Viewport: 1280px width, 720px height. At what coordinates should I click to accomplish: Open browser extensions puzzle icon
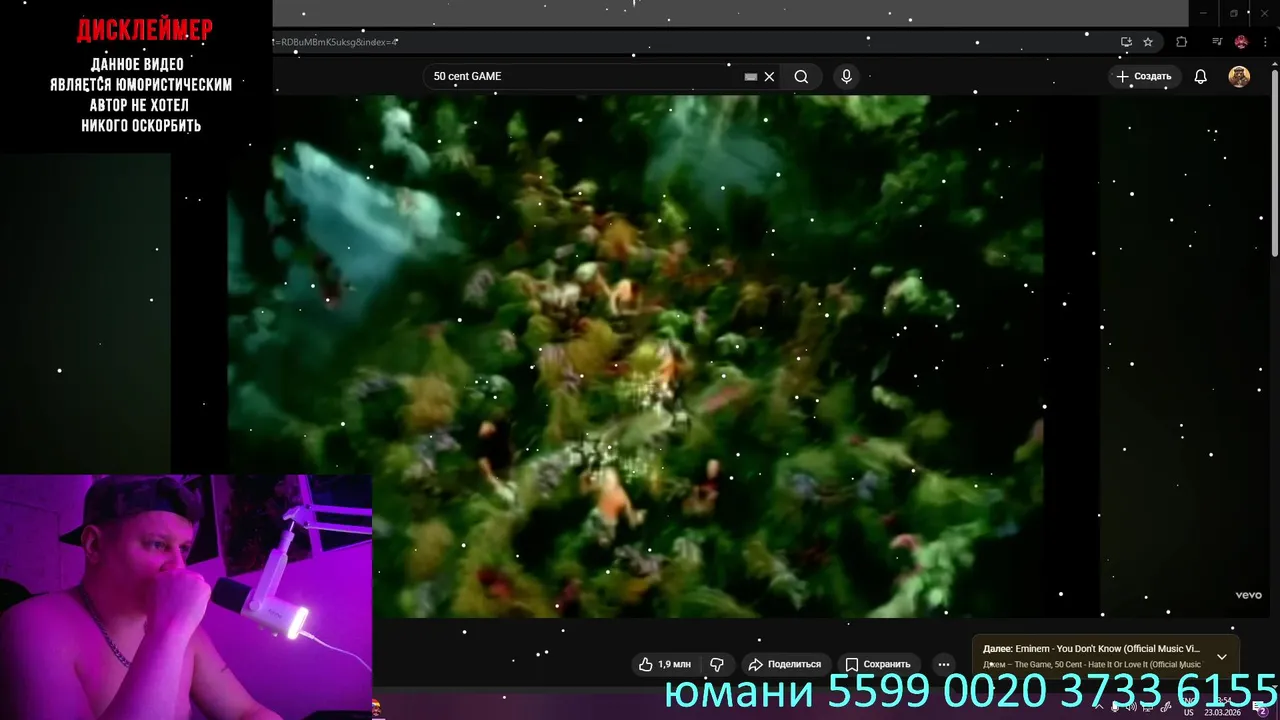click(1181, 42)
